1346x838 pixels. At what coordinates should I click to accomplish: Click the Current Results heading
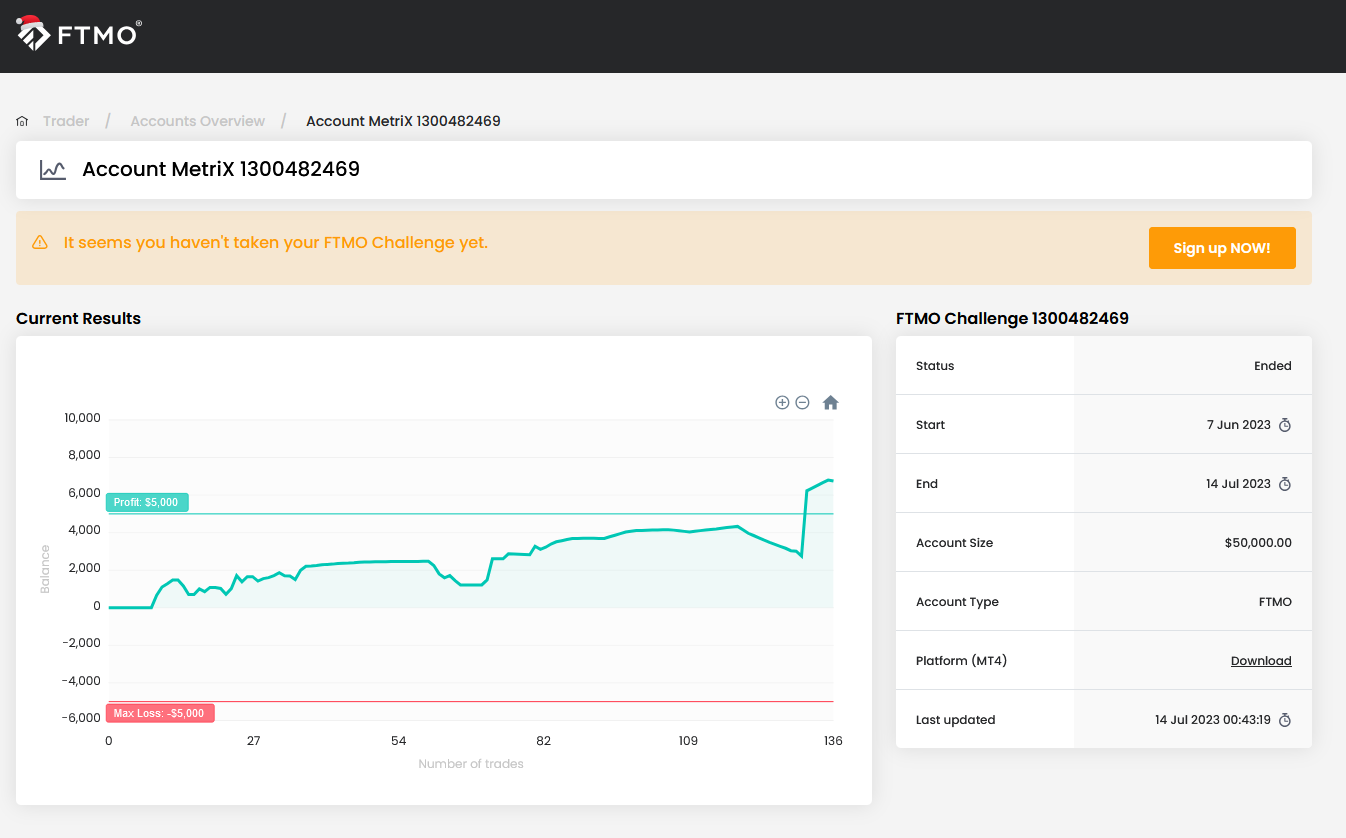click(x=78, y=319)
